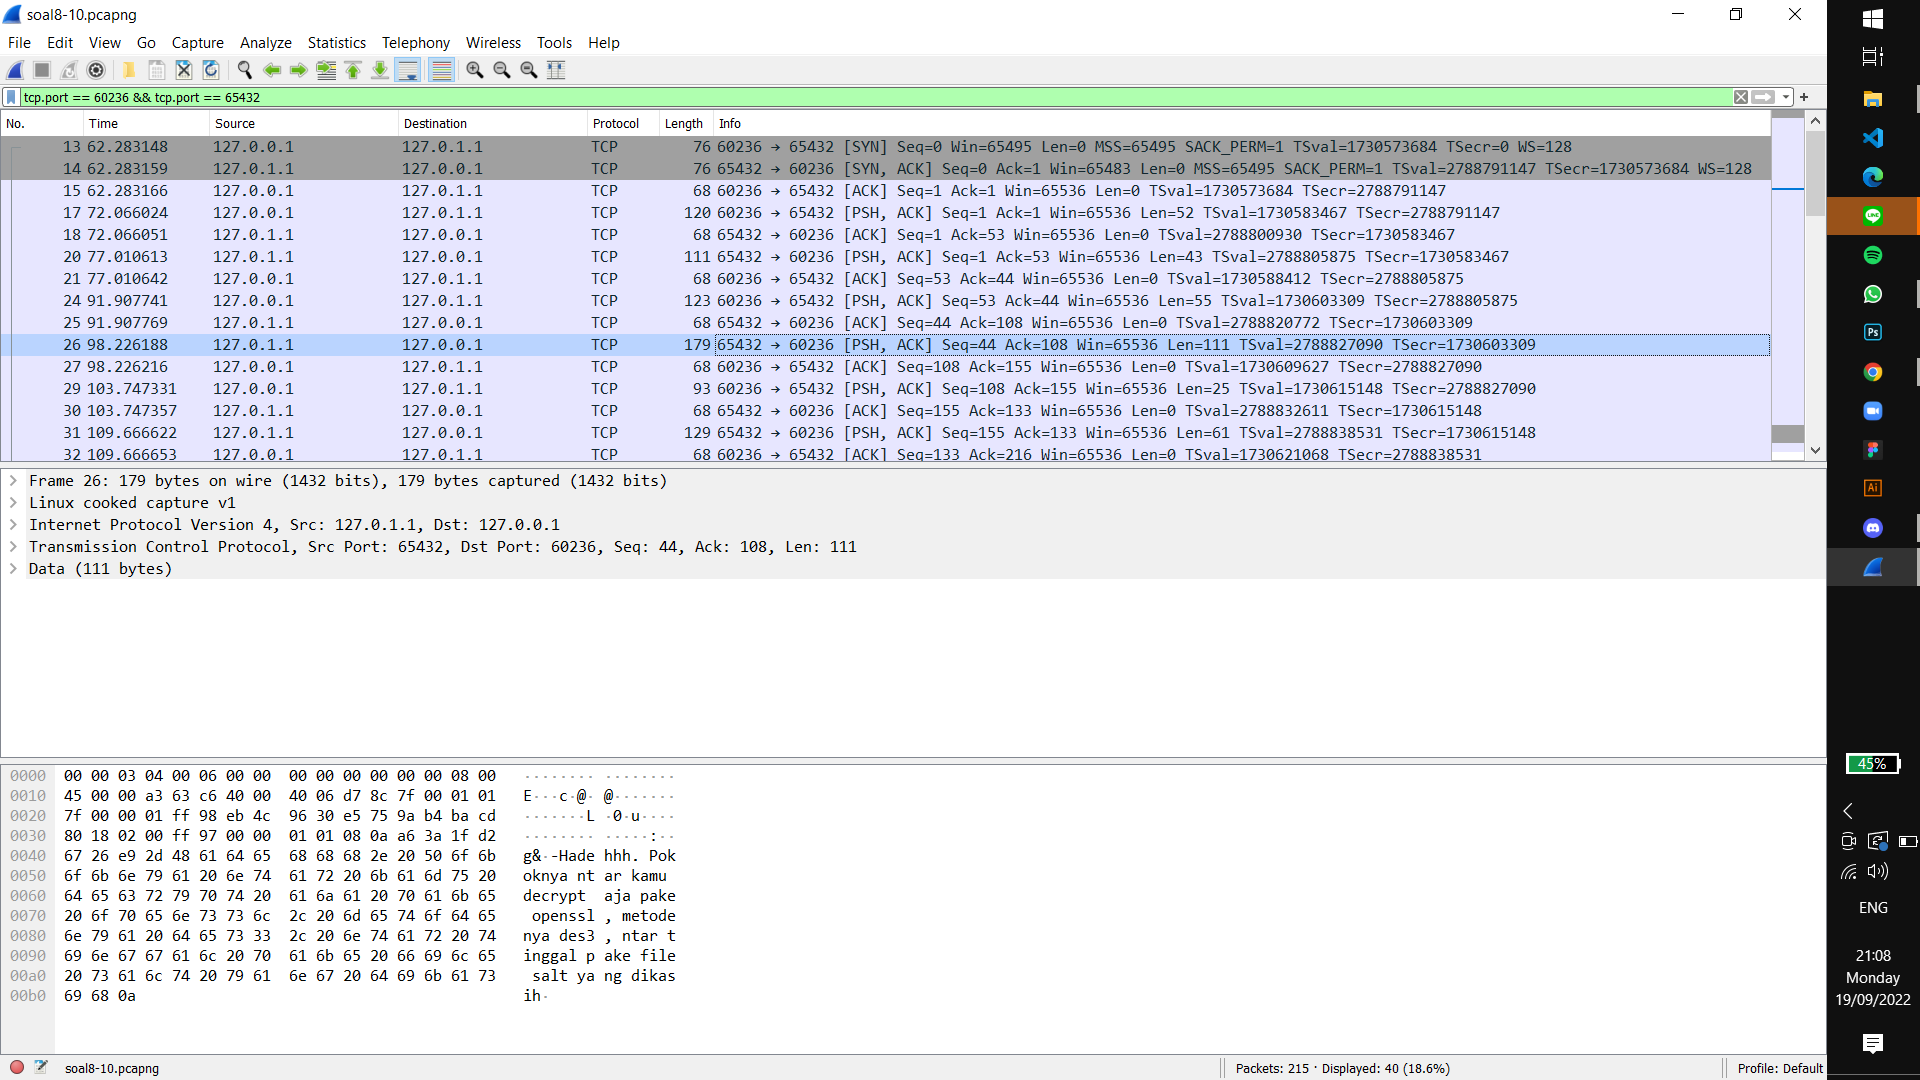This screenshot has width=1920, height=1080.
Task: Start capturing packets with shark fin icon
Action: [15, 70]
